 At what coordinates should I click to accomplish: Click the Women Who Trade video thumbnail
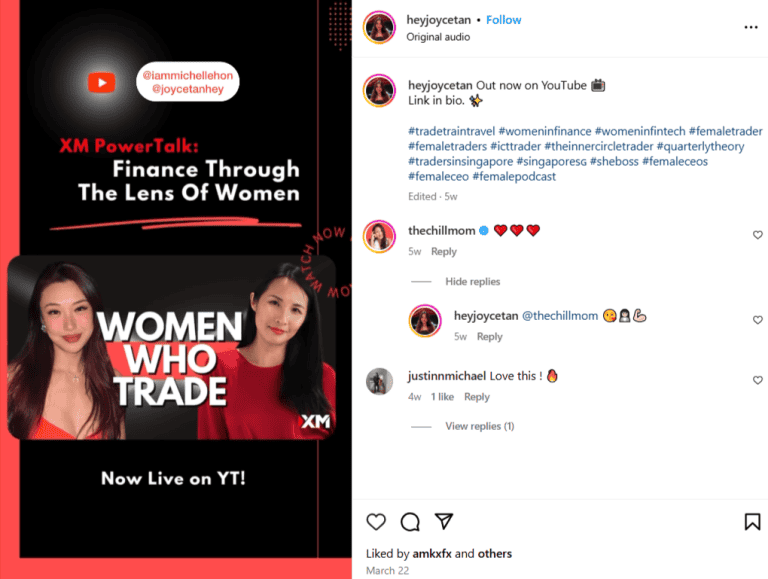[x=172, y=347]
